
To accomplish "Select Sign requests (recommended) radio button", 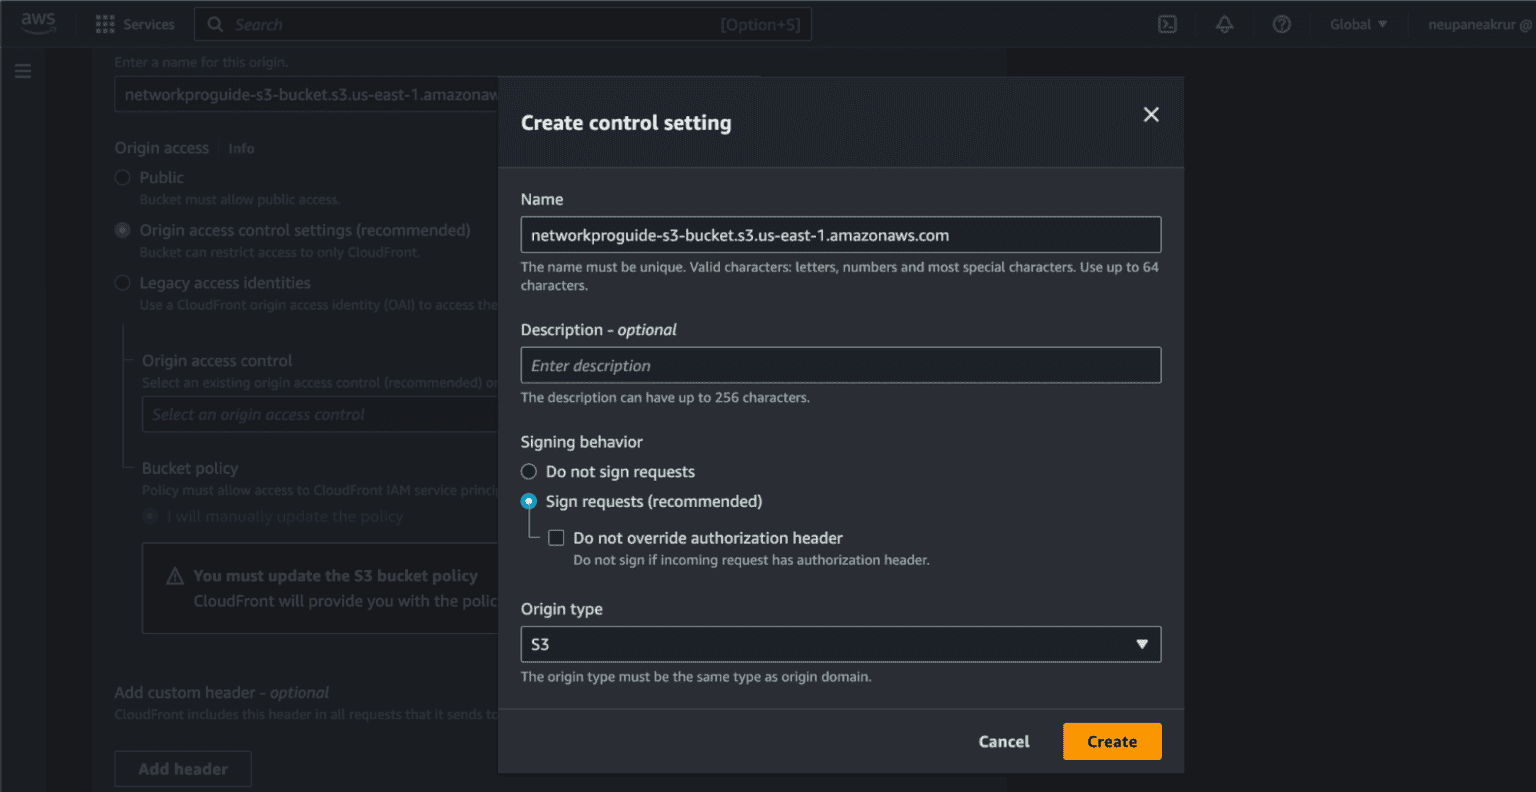I will point(529,502).
